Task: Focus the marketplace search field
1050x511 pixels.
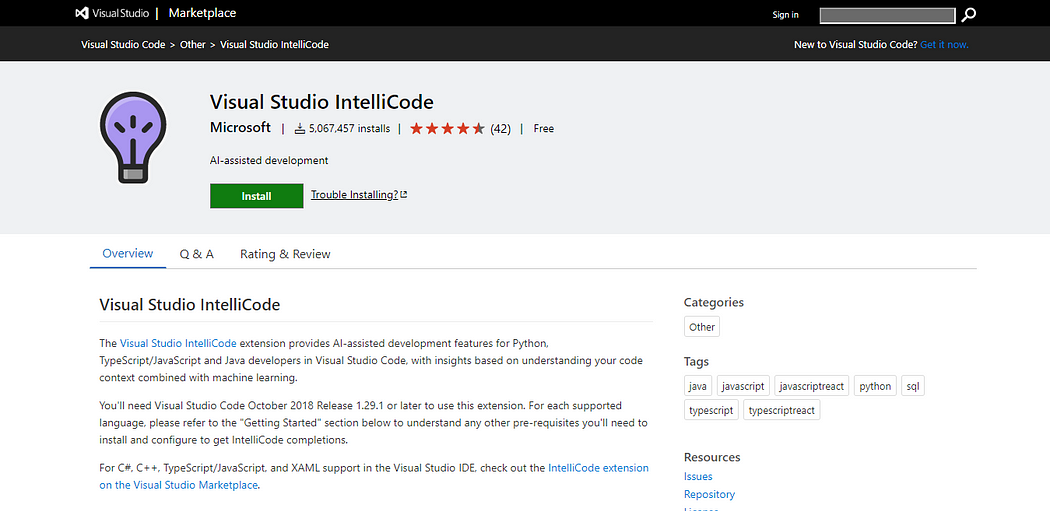Action: tap(887, 15)
